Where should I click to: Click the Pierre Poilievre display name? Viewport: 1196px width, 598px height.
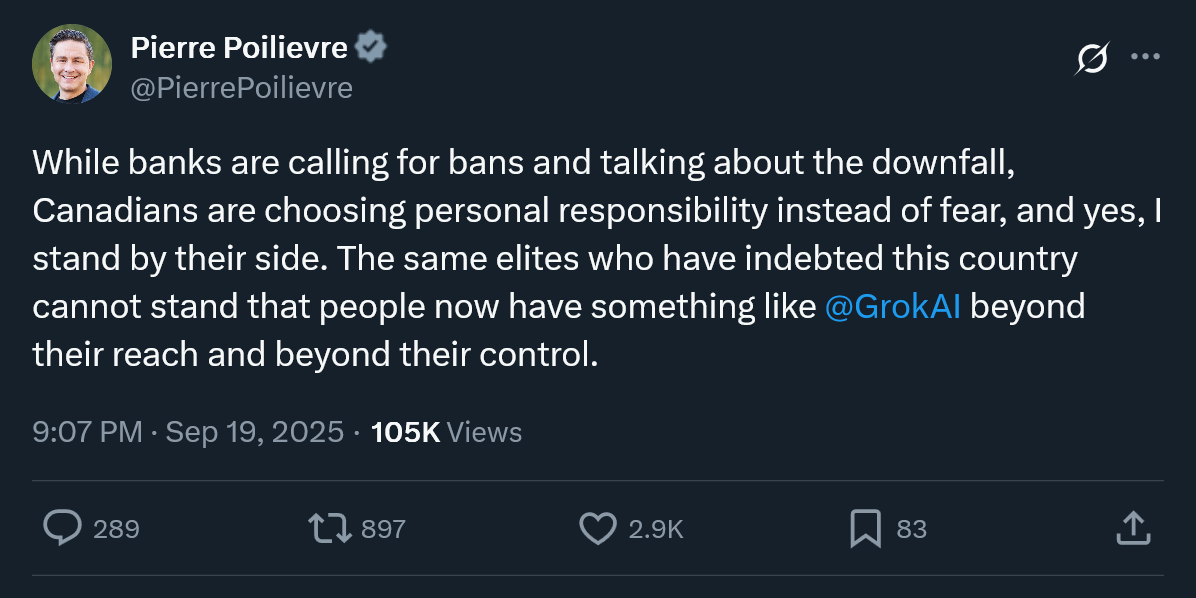[x=239, y=47]
